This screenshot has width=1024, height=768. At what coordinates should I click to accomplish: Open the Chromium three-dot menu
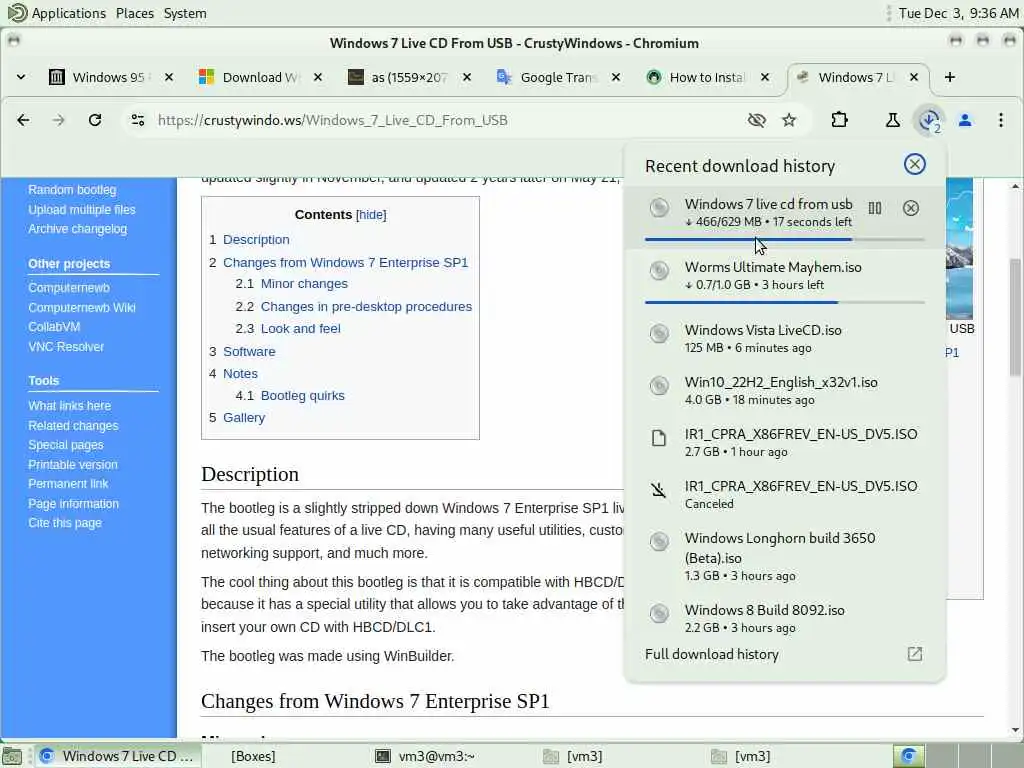1000,120
